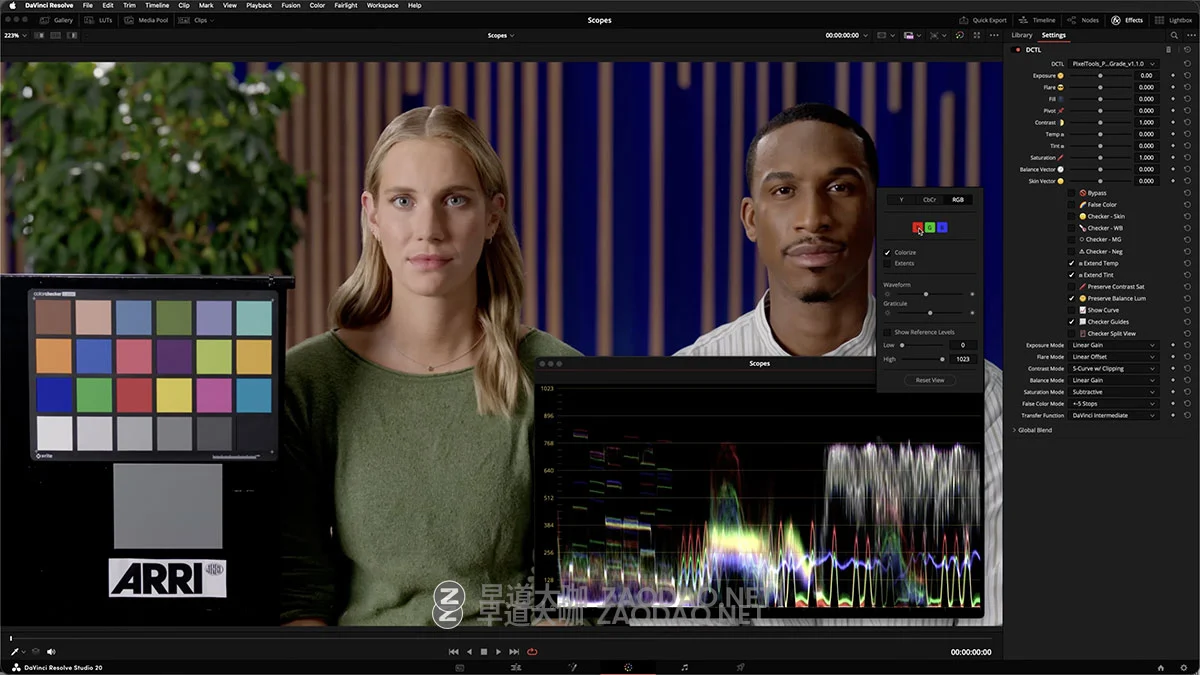Select the RGB scope mode tab
Viewport: 1200px width, 675px height.
point(958,200)
